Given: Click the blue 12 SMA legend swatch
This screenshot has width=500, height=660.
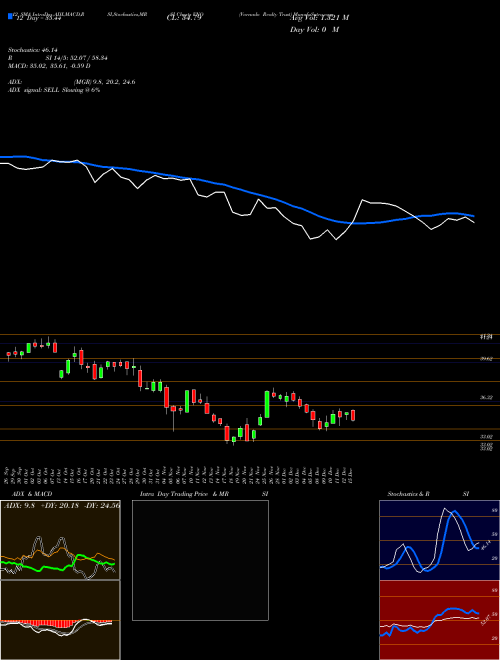Looking at the screenshot, I should pyautogui.click(x=10, y=17).
